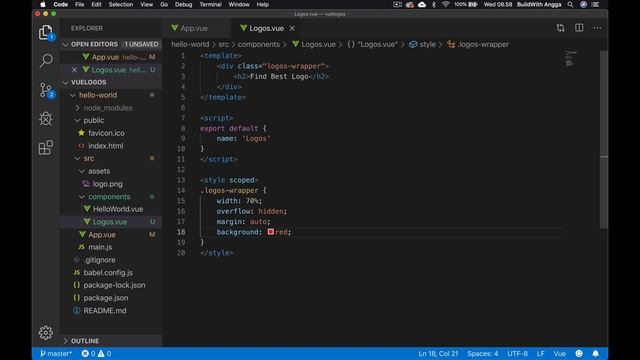The image size is (640, 360).
Task: Open App.vue in Open Editors list
Action: [x=111, y=57]
